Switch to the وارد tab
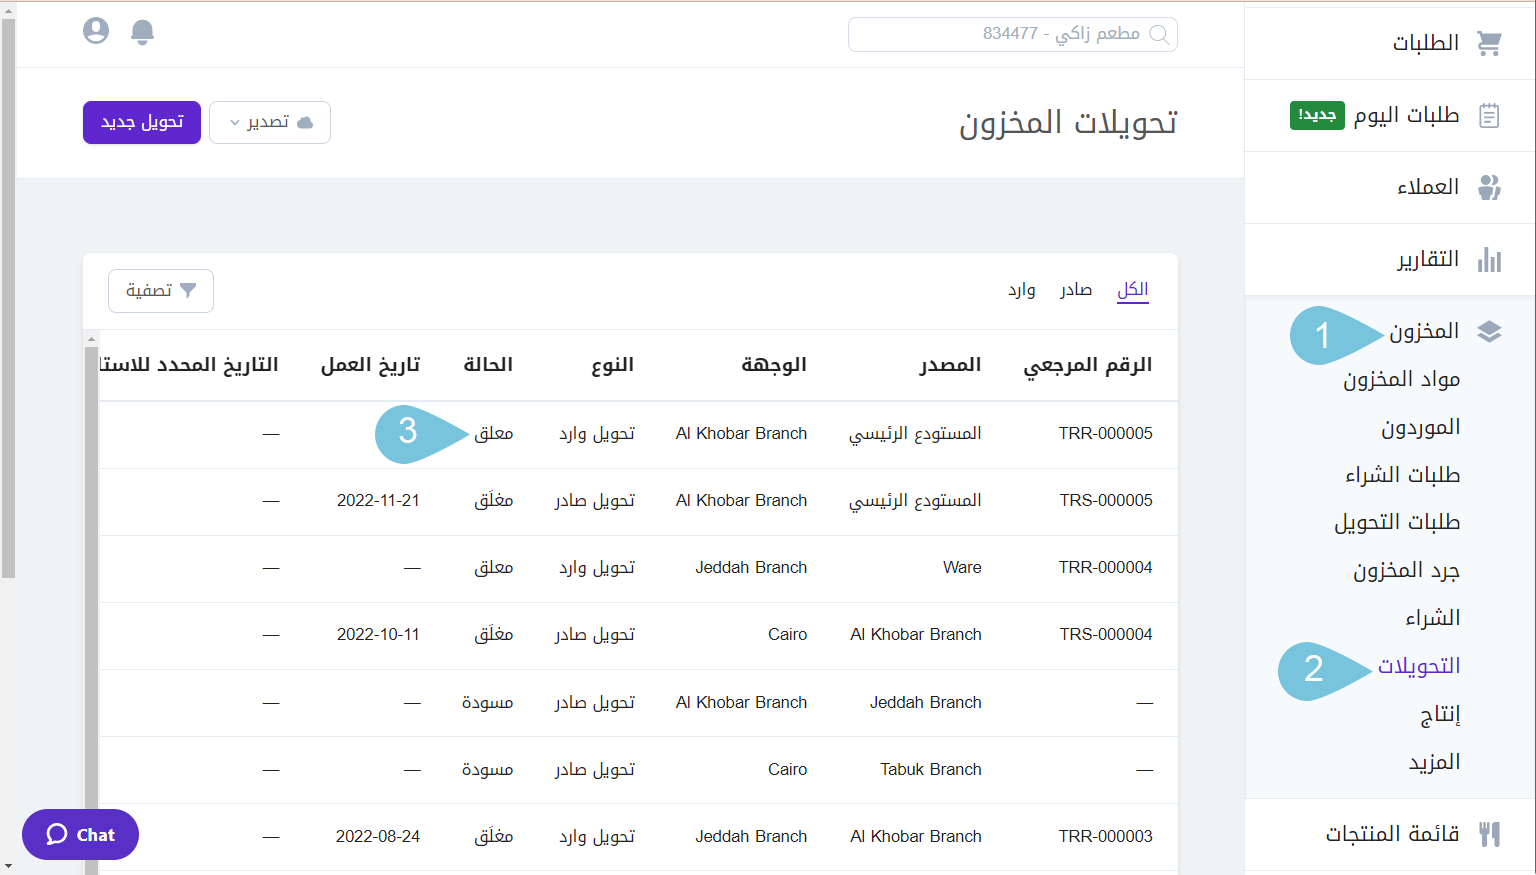 [1022, 289]
